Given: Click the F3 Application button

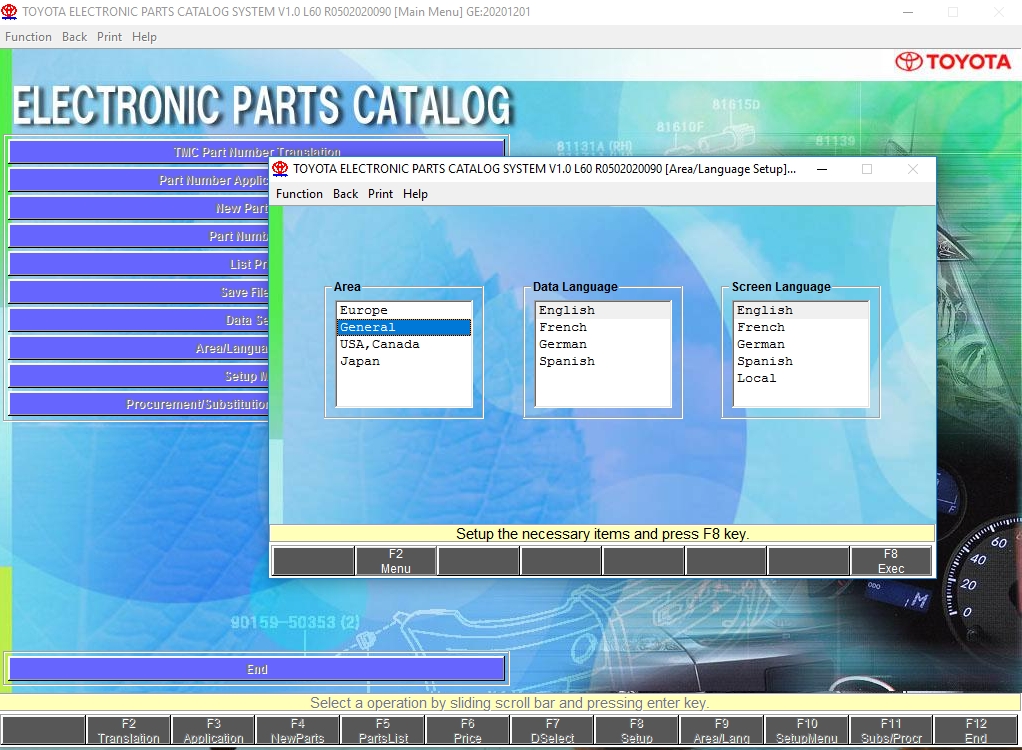Looking at the screenshot, I should 213,731.
